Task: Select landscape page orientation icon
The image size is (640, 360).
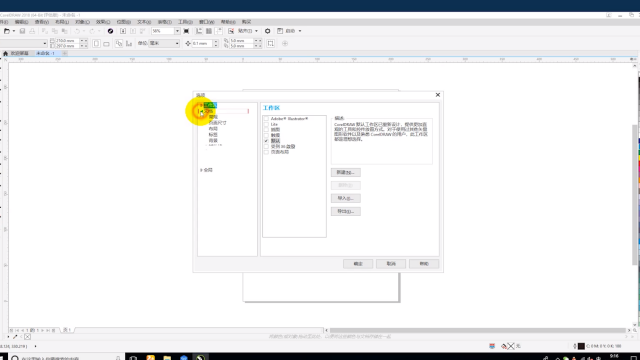Action: (x=106, y=43)
